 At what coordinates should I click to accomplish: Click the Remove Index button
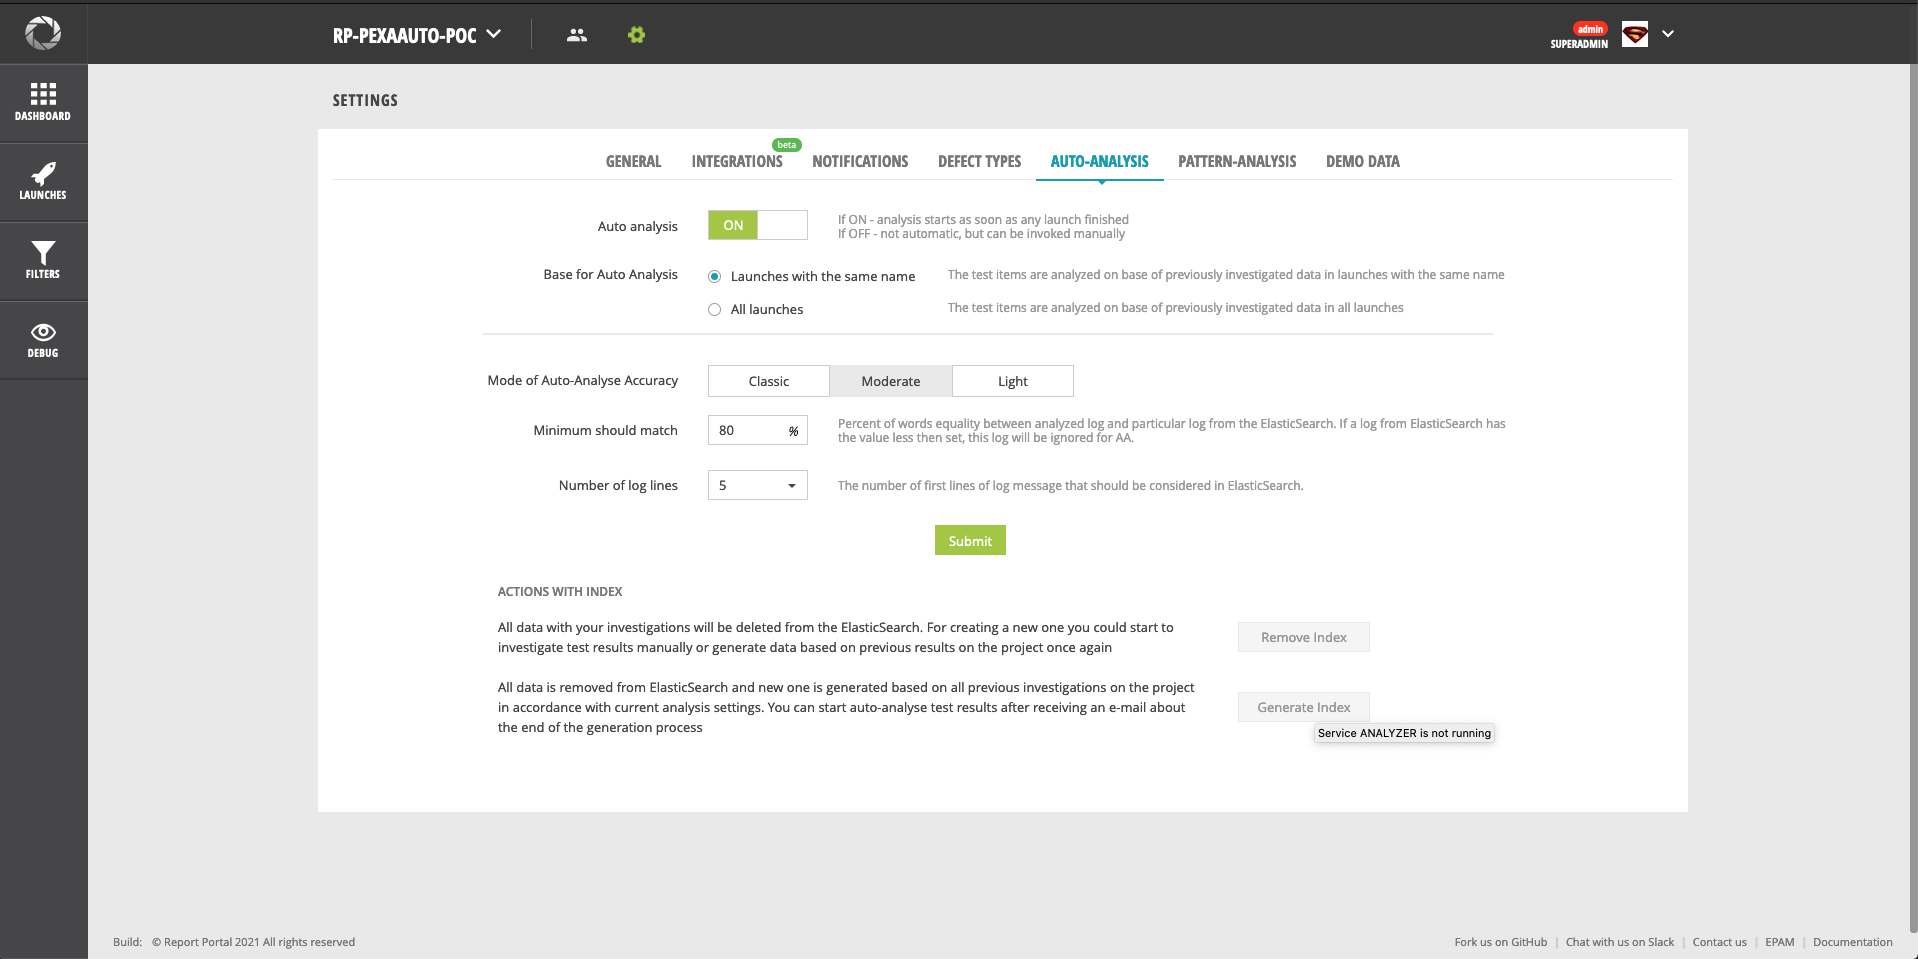(x=1303, y=637)
